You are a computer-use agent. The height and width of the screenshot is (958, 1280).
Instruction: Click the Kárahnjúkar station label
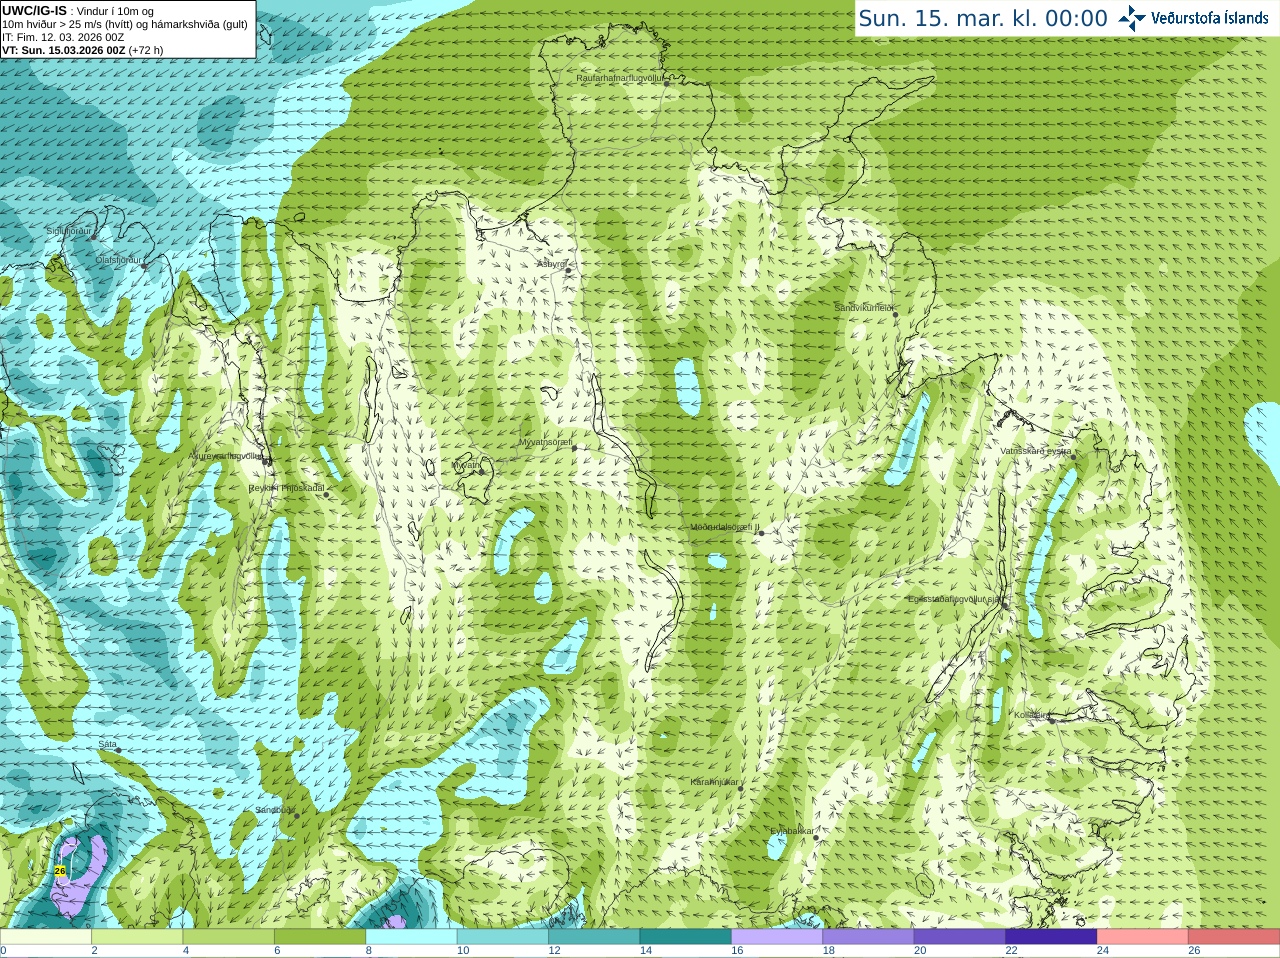(x=714, y=782)
